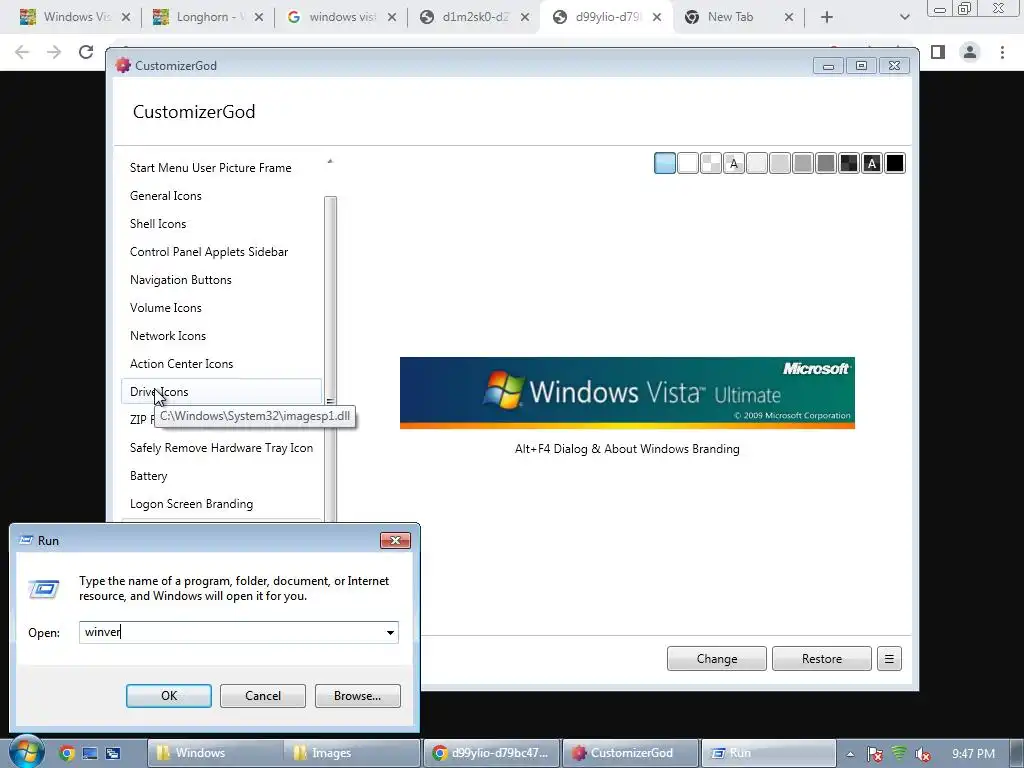Select the Logon Screen Branding category
Screen dimensions: 1024x768
(191, 504)
